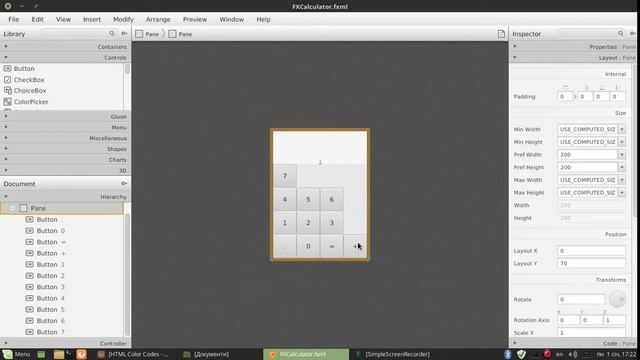Select the Button control icon in Library

click(x=7, y=69)
